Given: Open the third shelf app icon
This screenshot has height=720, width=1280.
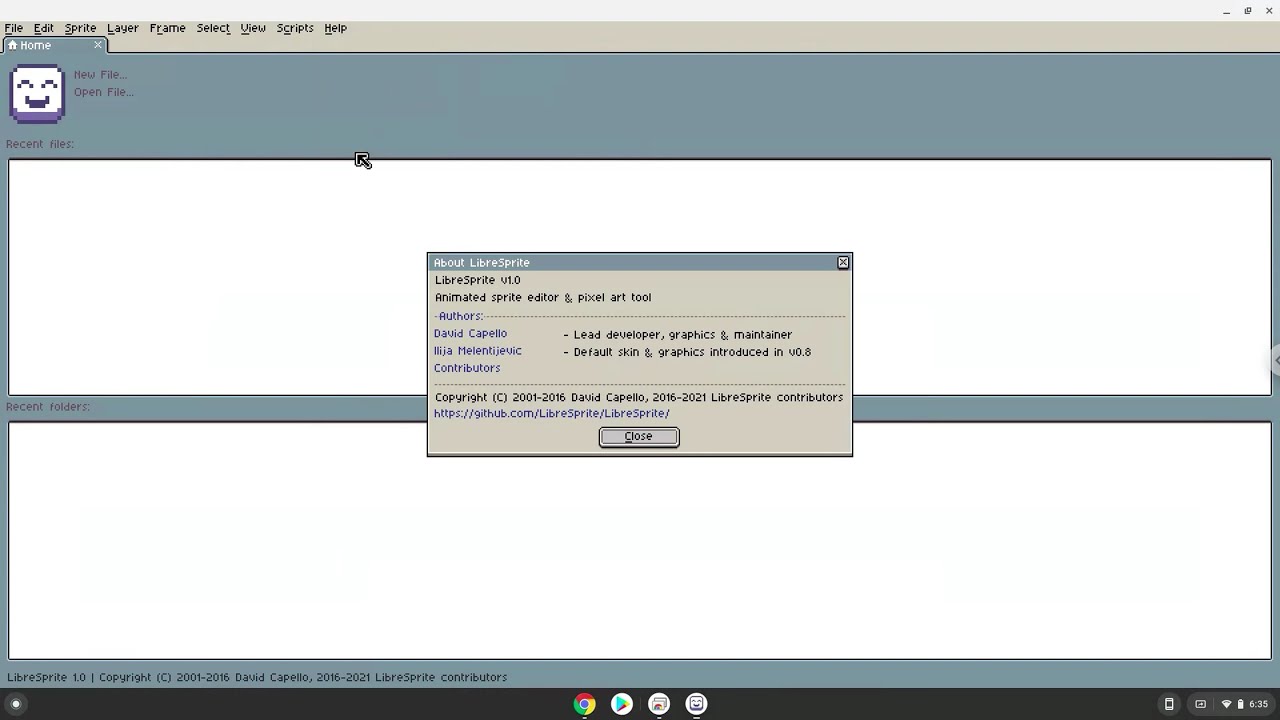Looking at the screenshot, I should tap(659, 704).
